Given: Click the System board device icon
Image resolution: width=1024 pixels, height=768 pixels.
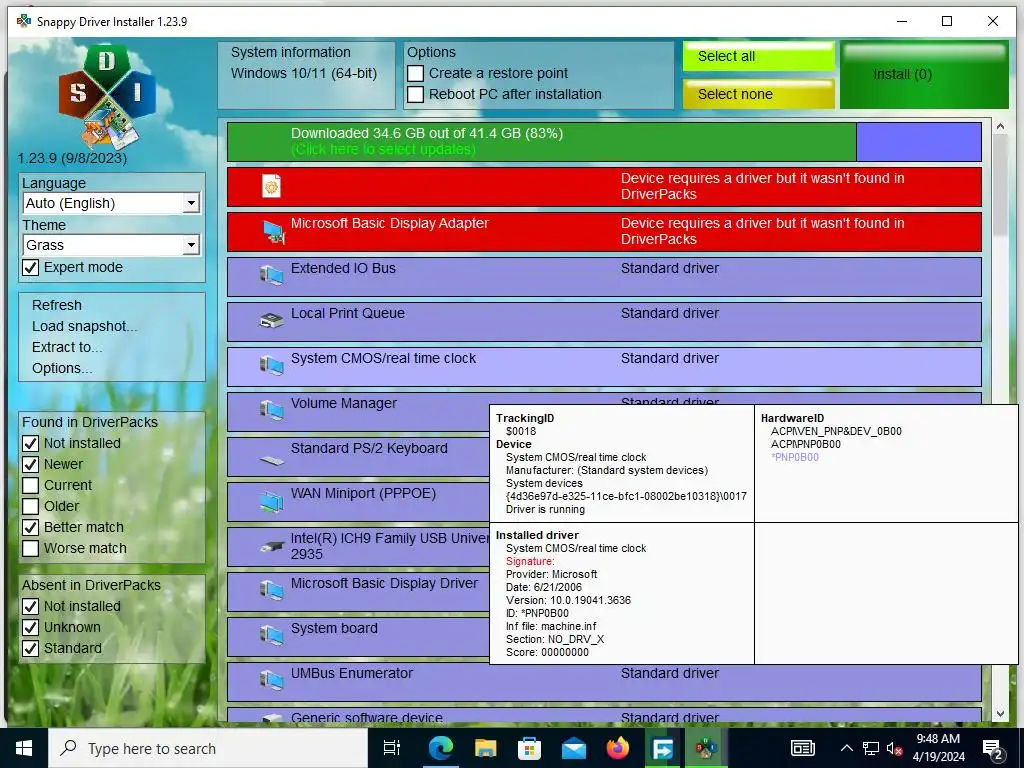Looking at the screenshot, I should (x=271, y=636).
